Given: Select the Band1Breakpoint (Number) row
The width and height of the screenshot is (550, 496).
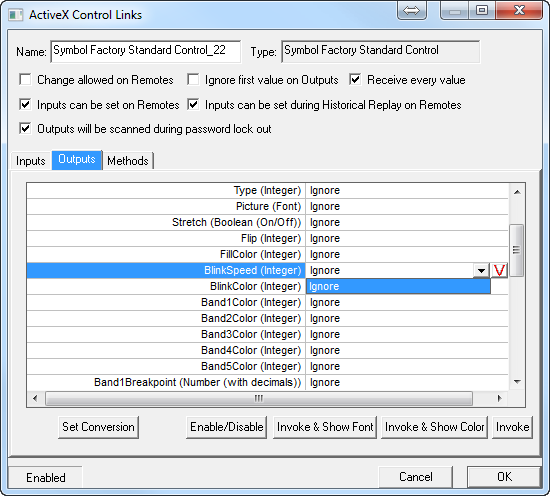Looking at the screenshot, I should tap(267, 382).
